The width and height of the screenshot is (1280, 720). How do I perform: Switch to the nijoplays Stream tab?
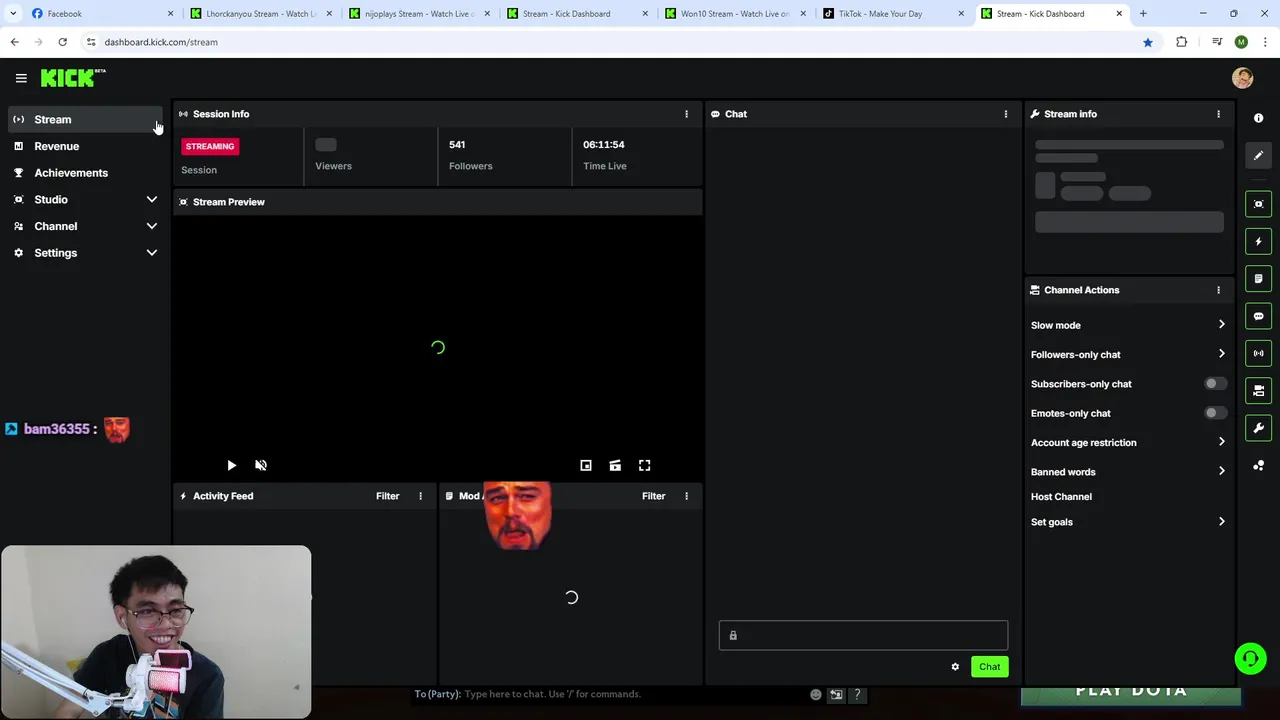pyautogui.click(x=418, y=14)
